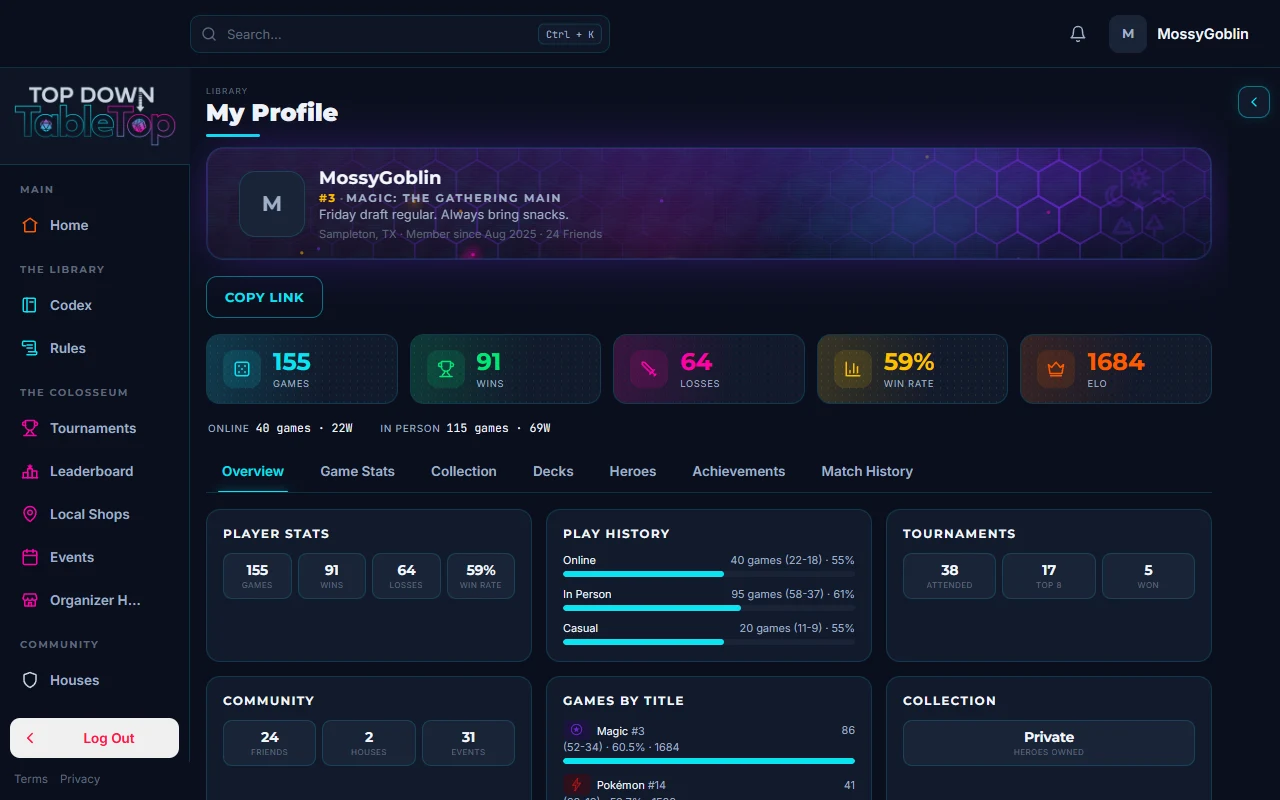
Task: Open the Privacy link
Action: [x=80, y=779]
